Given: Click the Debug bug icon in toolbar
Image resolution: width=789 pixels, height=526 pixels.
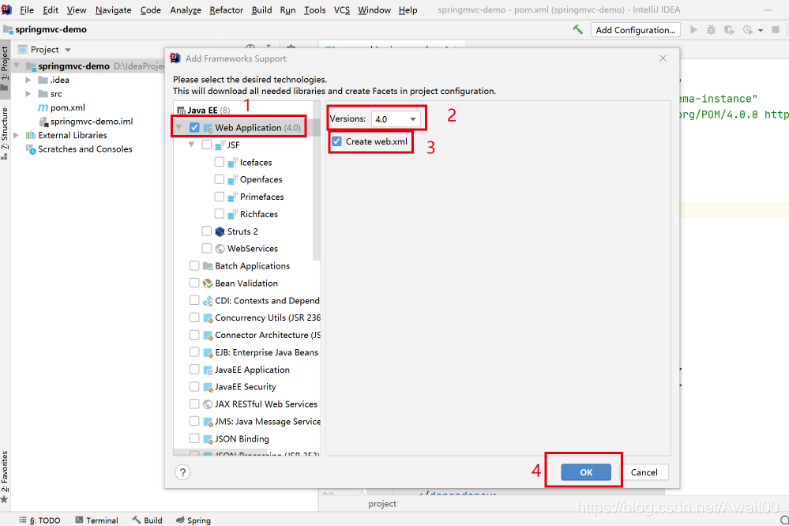Looking at the screenshot, I should (711, 30).
